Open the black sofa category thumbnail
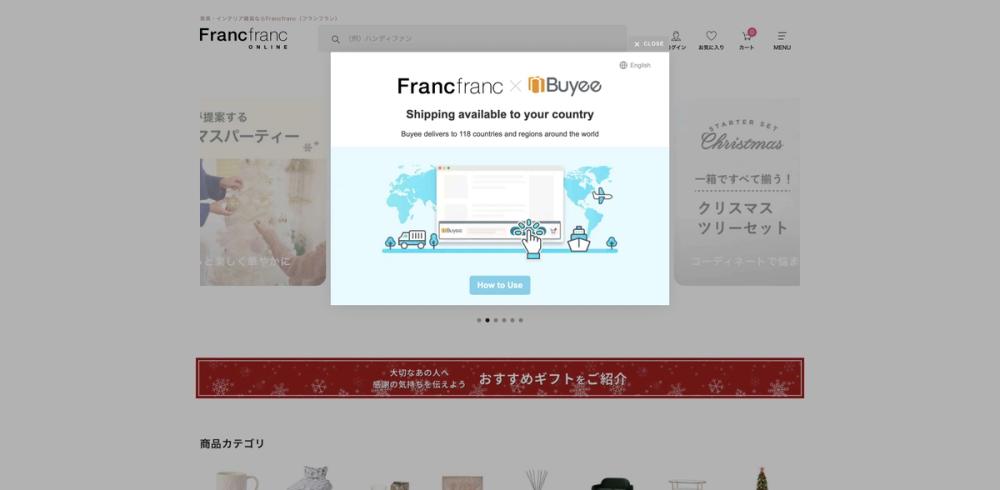This screenshot has width=1000, height=490. point(612,482)
